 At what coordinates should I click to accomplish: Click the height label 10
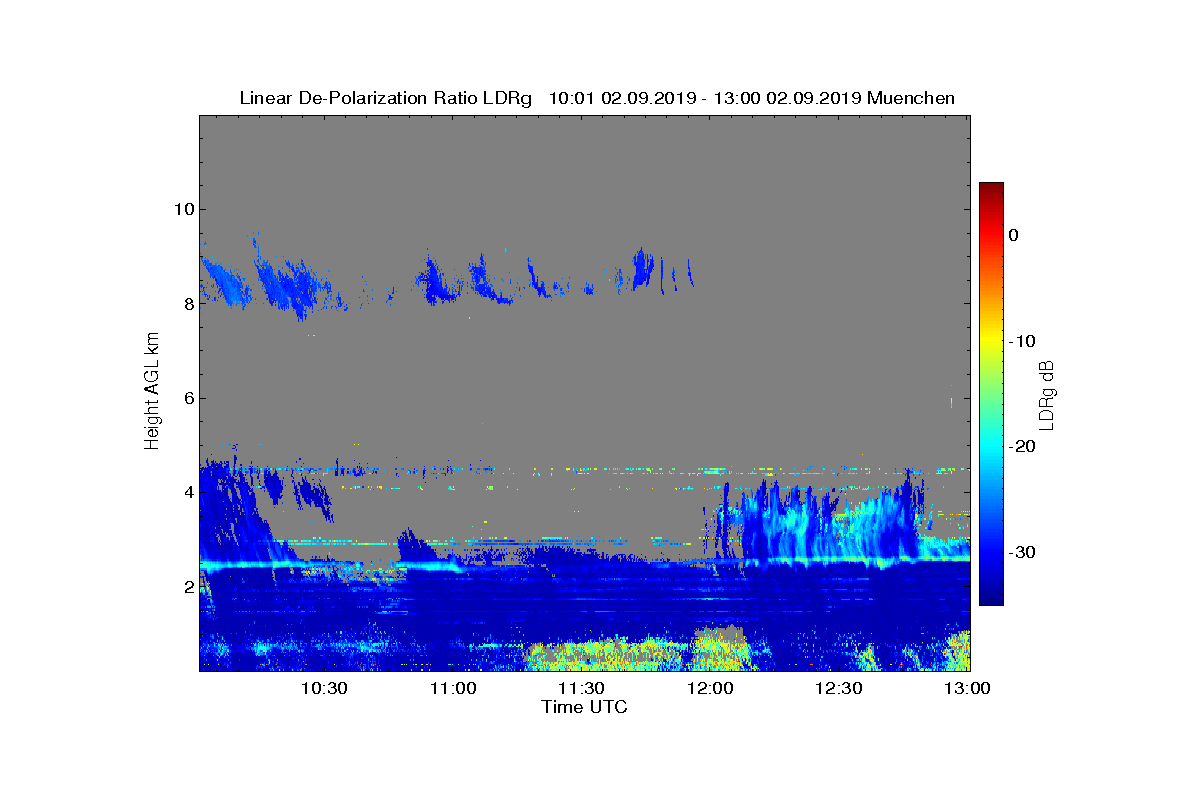(181, 209)
